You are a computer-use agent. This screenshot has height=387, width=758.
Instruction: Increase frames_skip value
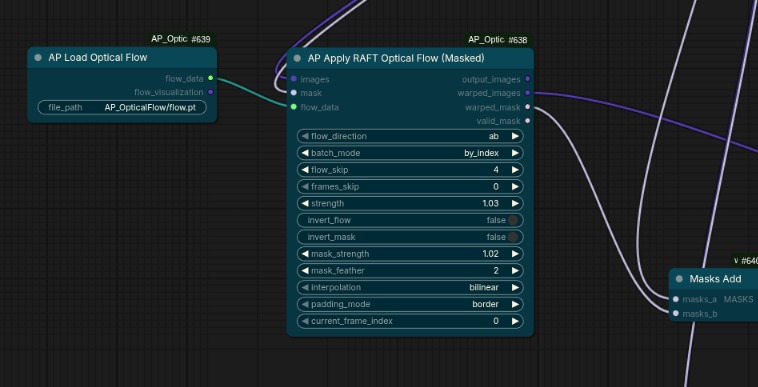pos(515,186)
